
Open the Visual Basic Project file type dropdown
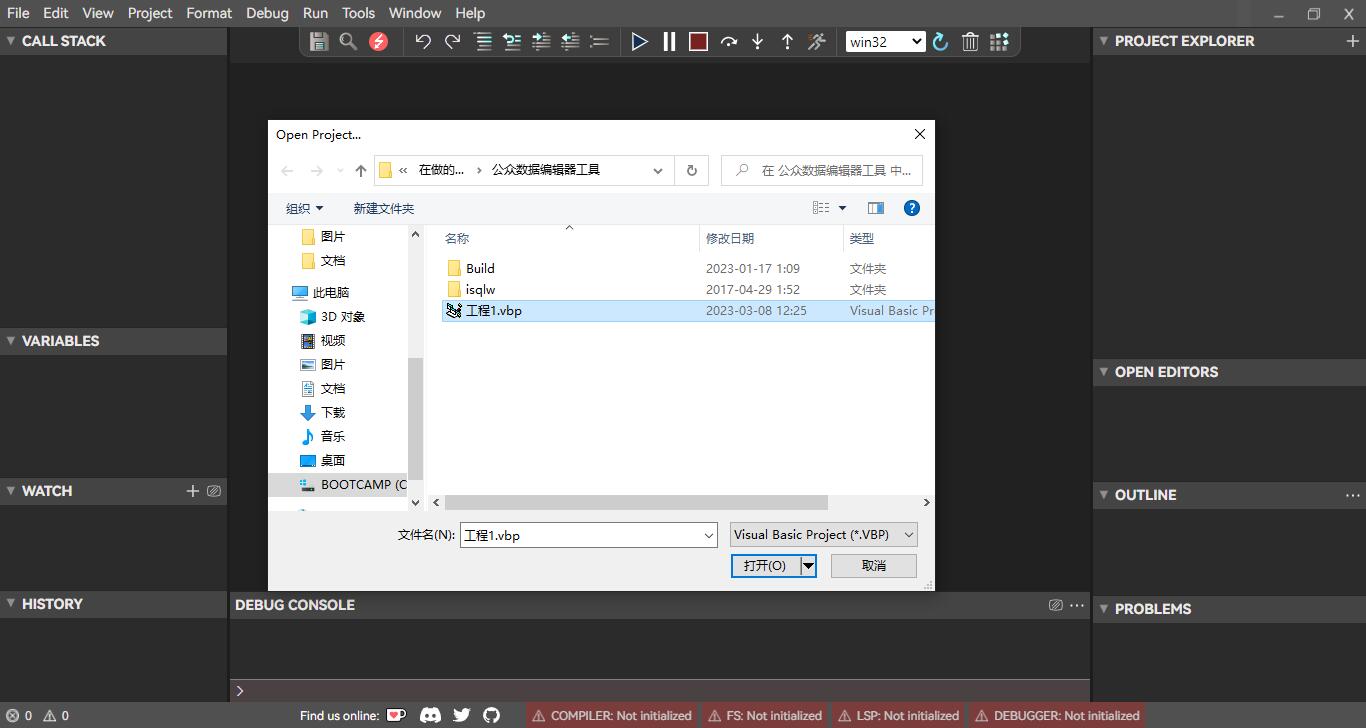(822, 534)
